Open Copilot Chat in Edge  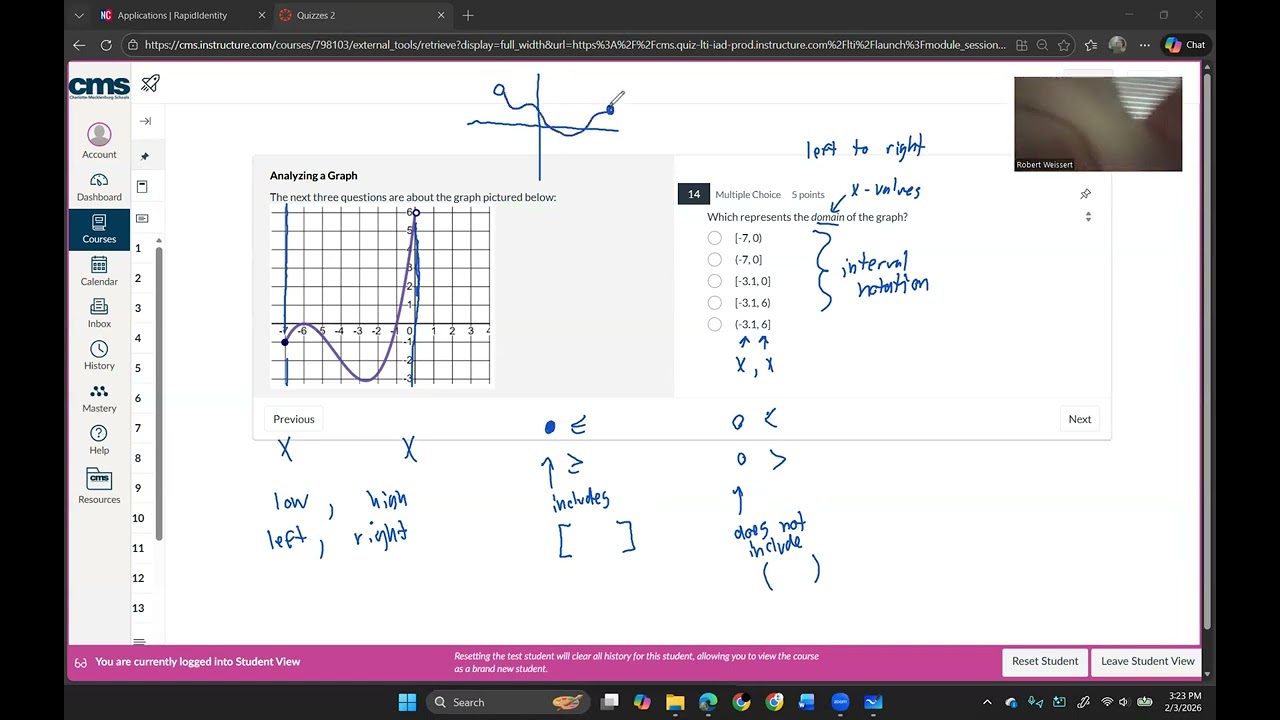click(x=1185, y=45)
